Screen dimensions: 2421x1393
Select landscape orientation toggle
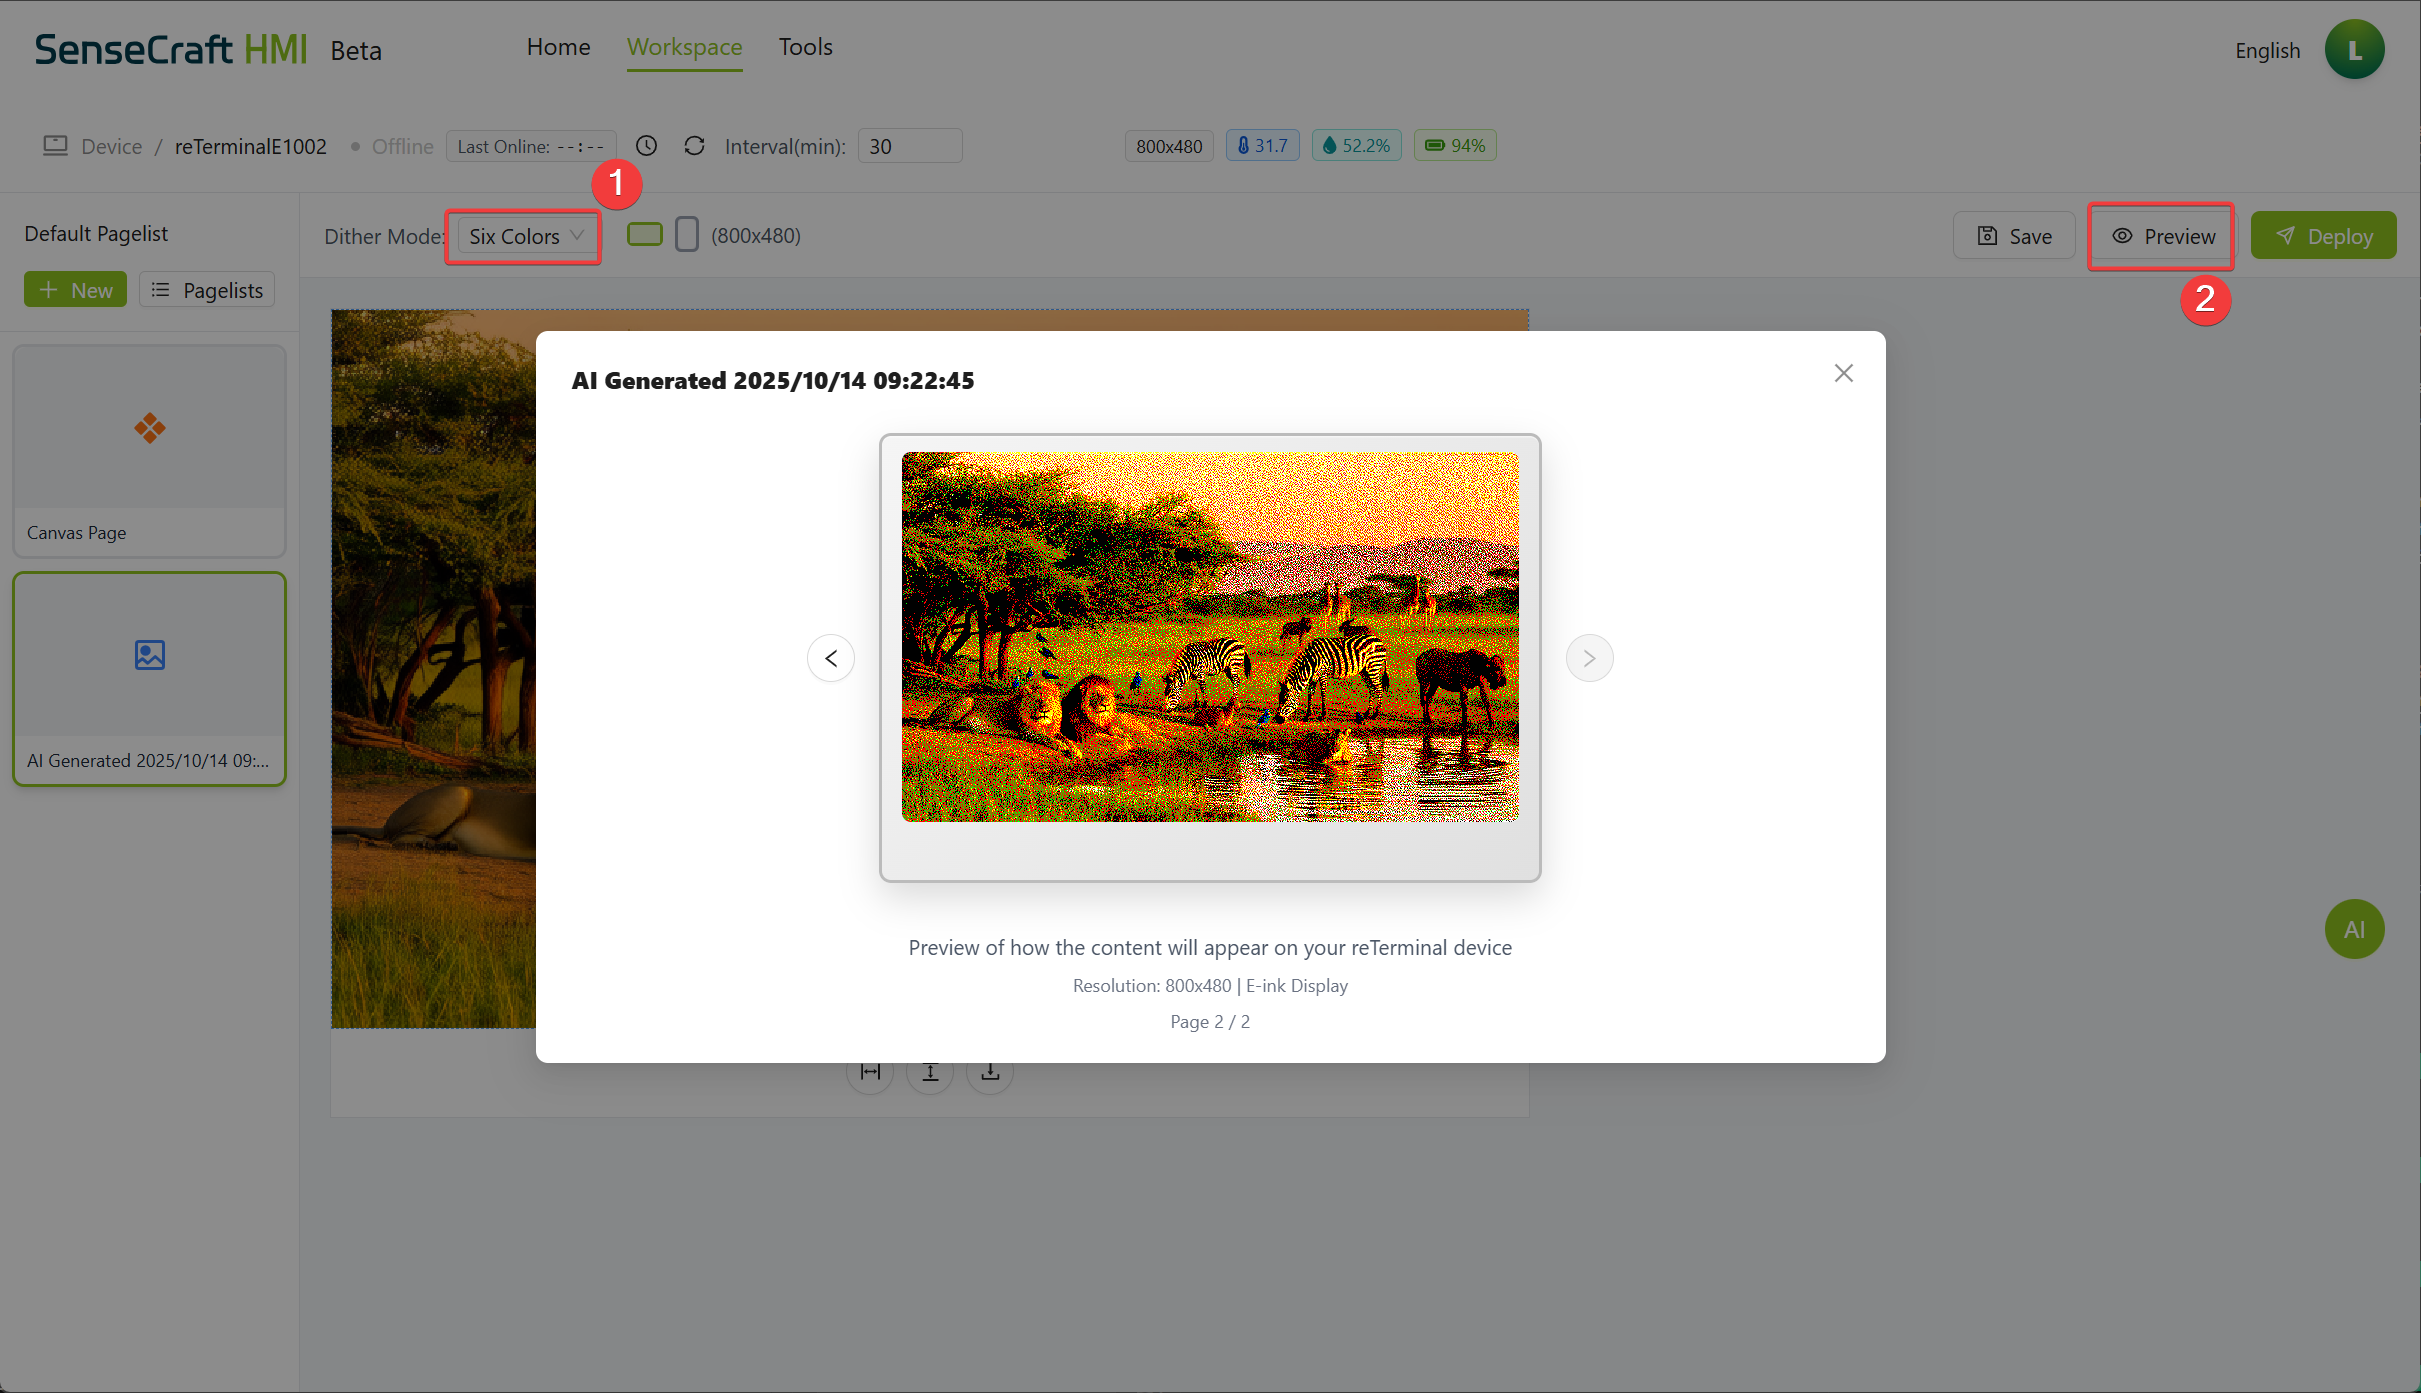point(645,235)
